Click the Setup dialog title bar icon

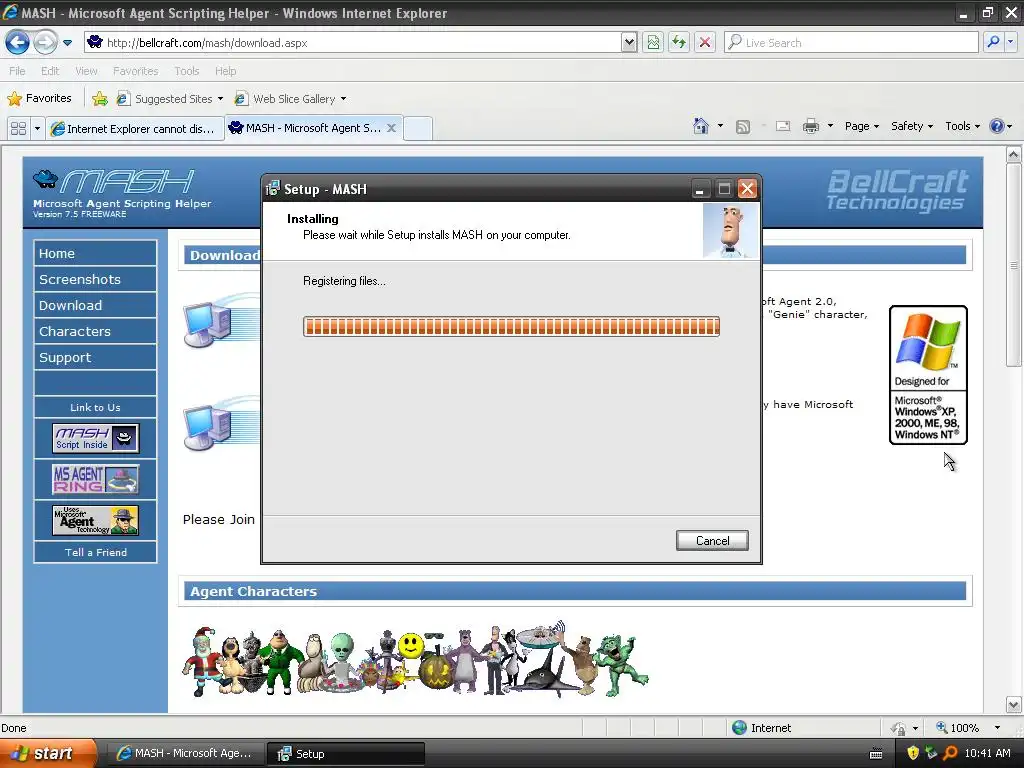pos(273,189)
